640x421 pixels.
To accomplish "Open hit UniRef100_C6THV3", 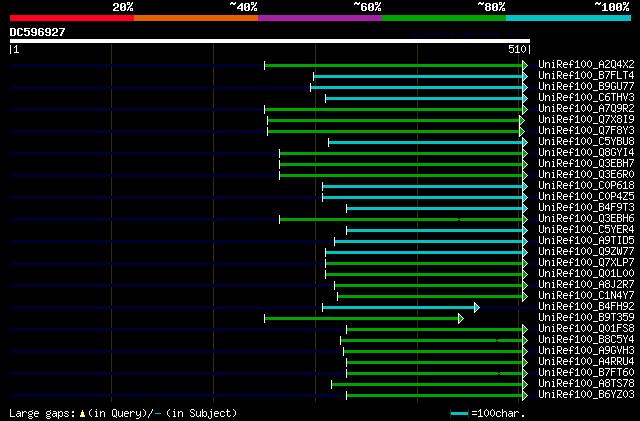I will pyautogui.click(x=586, y=98).
